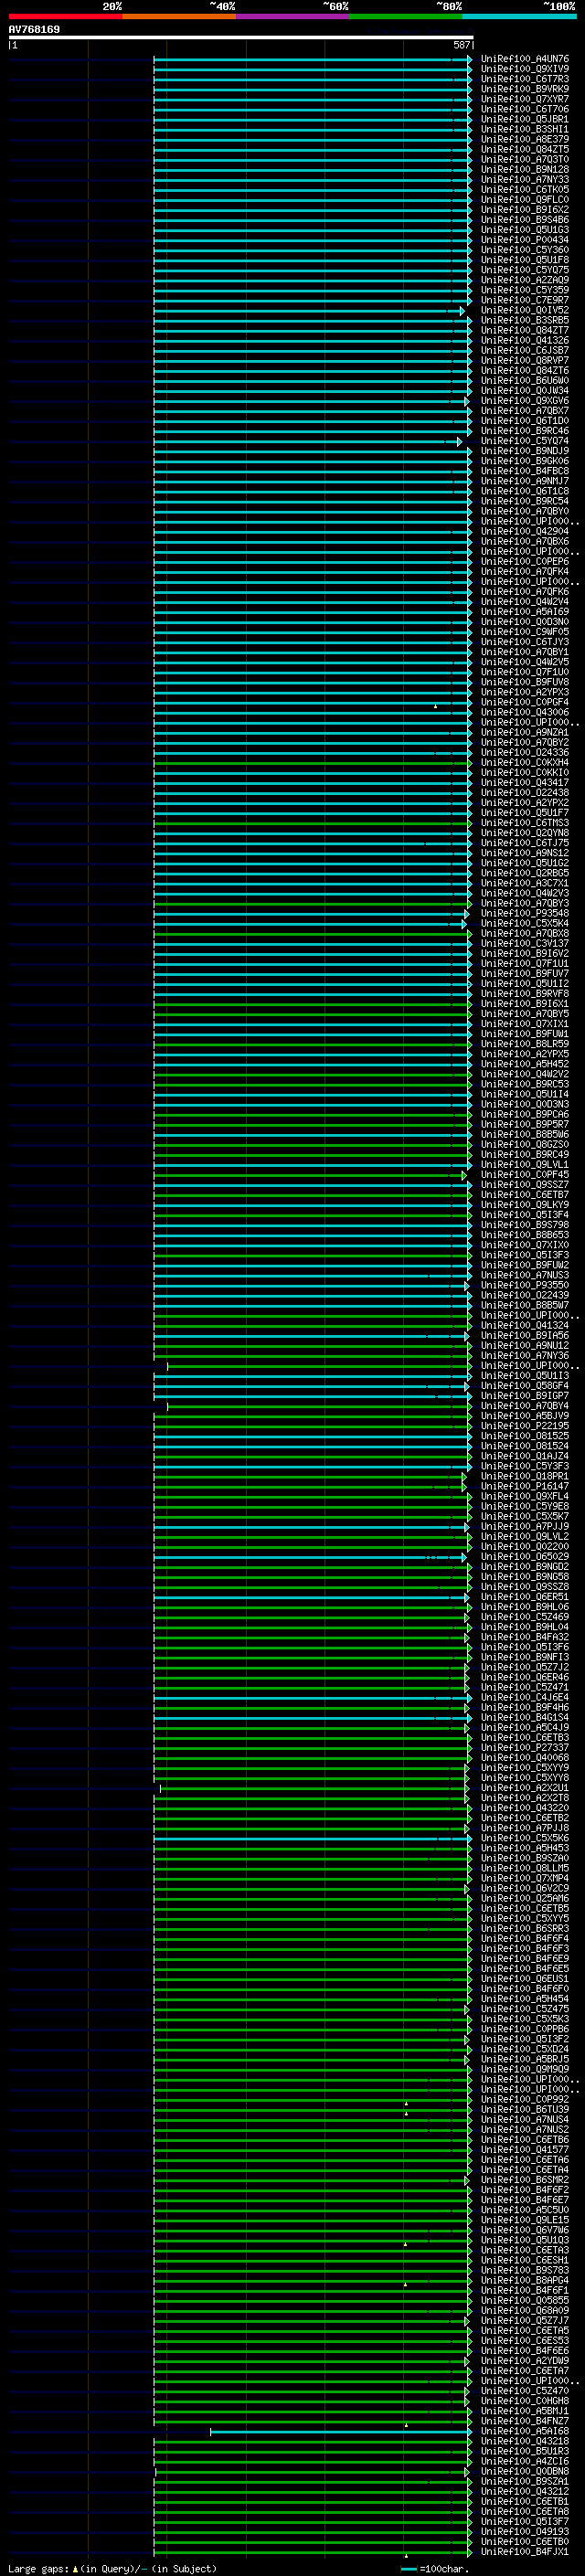585x2576 pixels.
Task: Select hit label UniRef100_O81525
Action: coord(525,1436)
